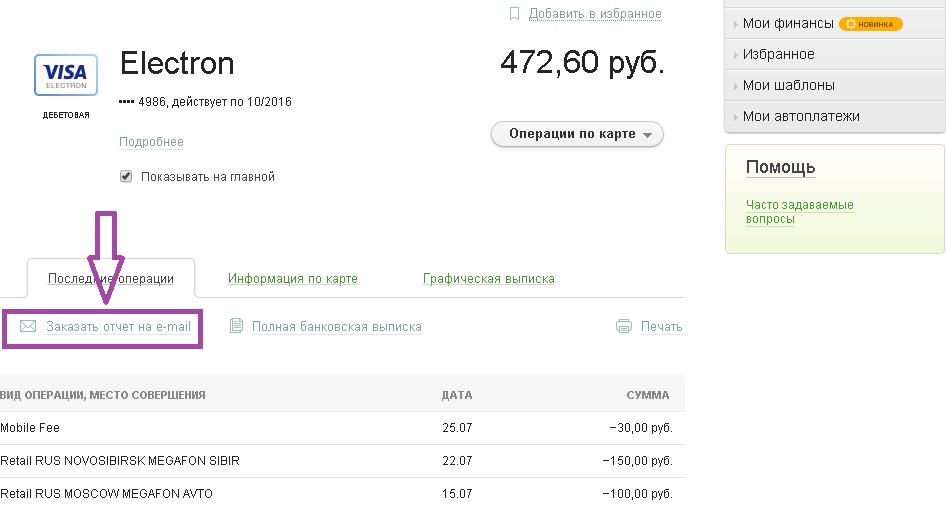This screenshot has height=507, width=946.
Task: Click the Печать link text
Action: [661, 326]
